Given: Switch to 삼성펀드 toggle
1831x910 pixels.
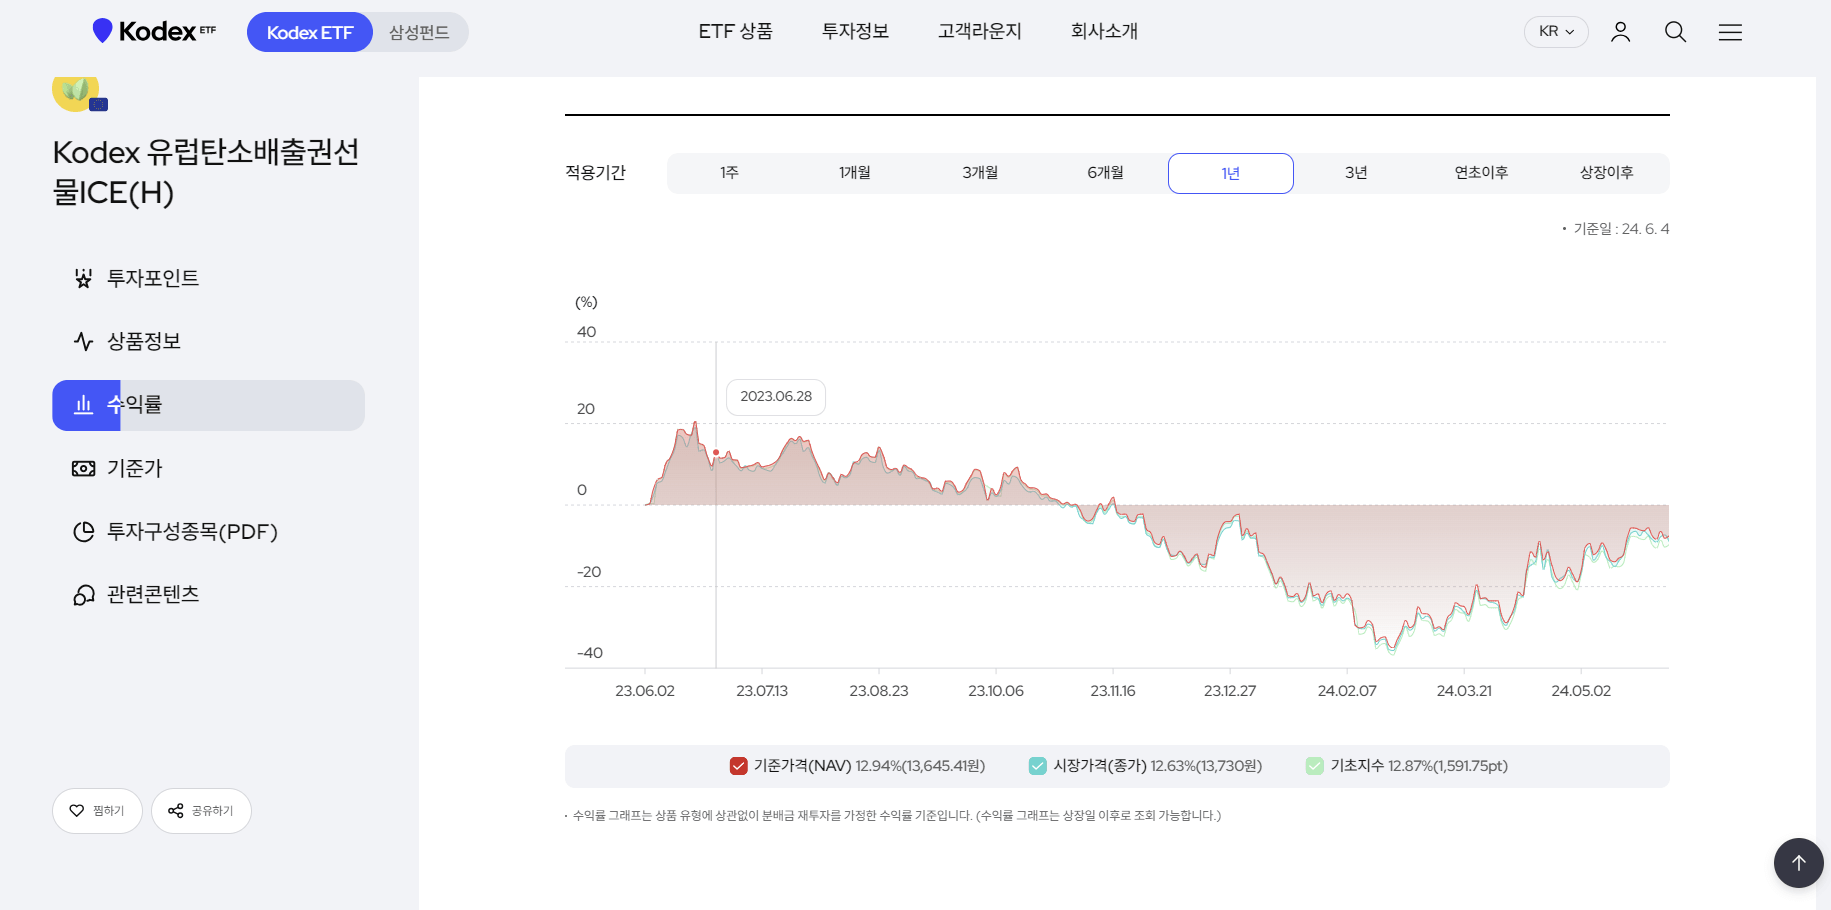Looking at the screenshot, I should (x=419, y=32).
